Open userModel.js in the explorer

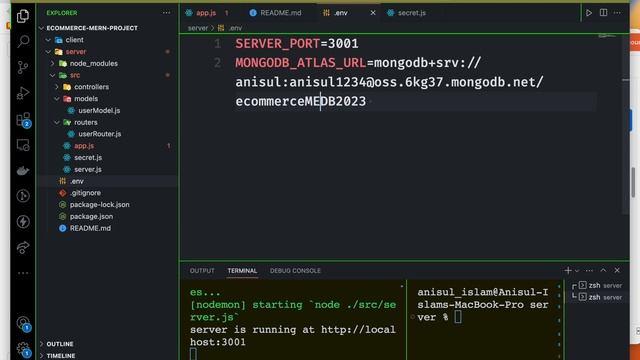coord(108,110)
